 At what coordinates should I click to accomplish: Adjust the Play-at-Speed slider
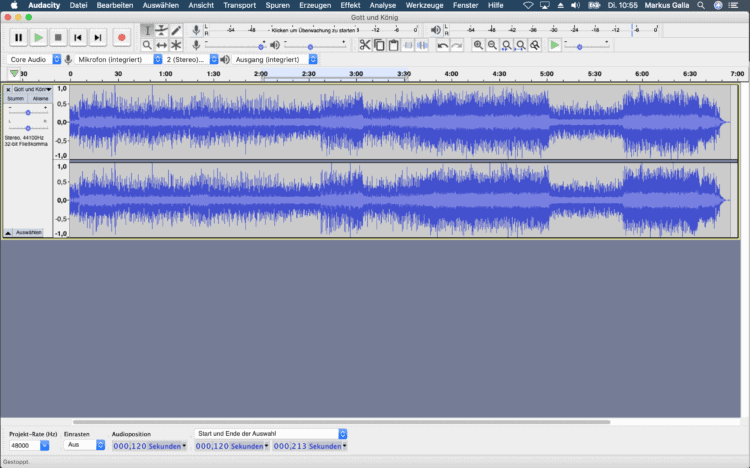(x=587, y=46)
